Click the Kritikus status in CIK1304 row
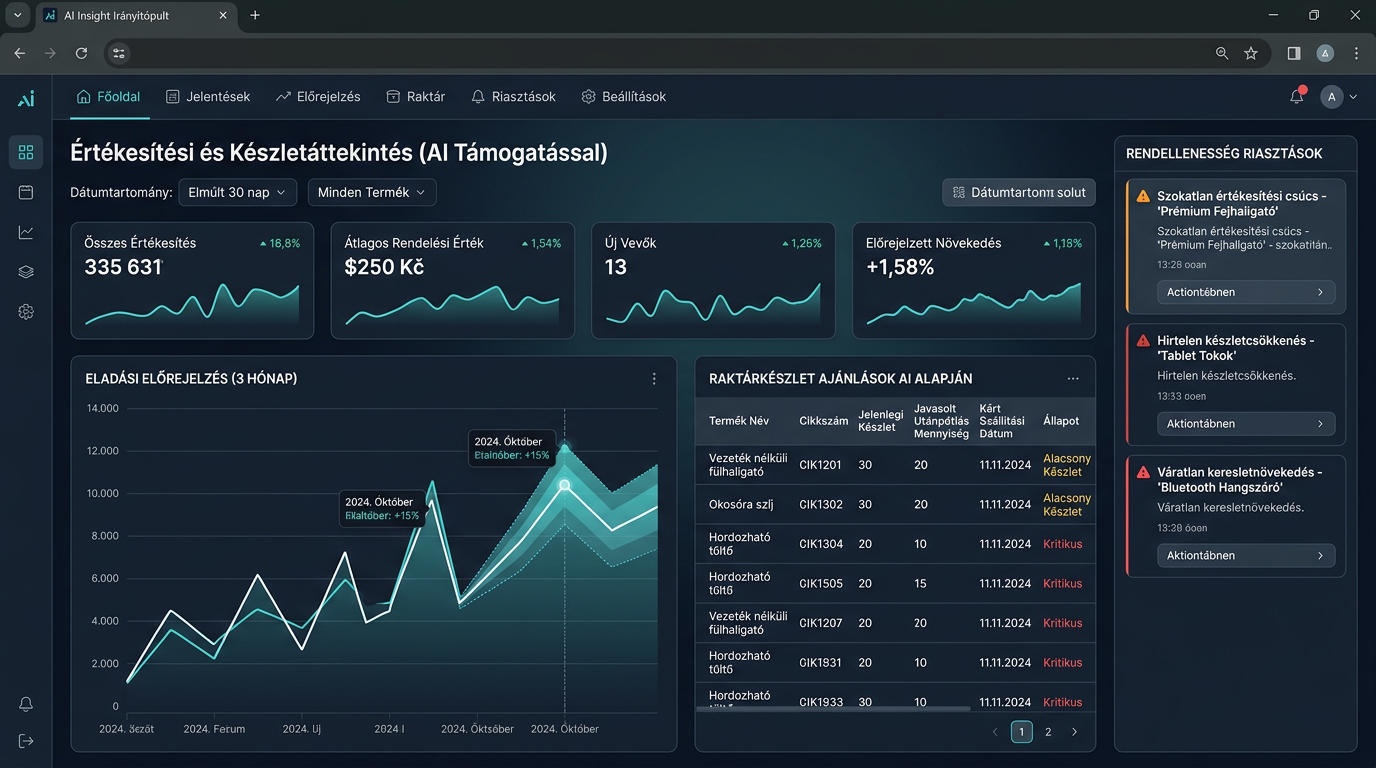1376x768 pixels. tap(1062, 544)
